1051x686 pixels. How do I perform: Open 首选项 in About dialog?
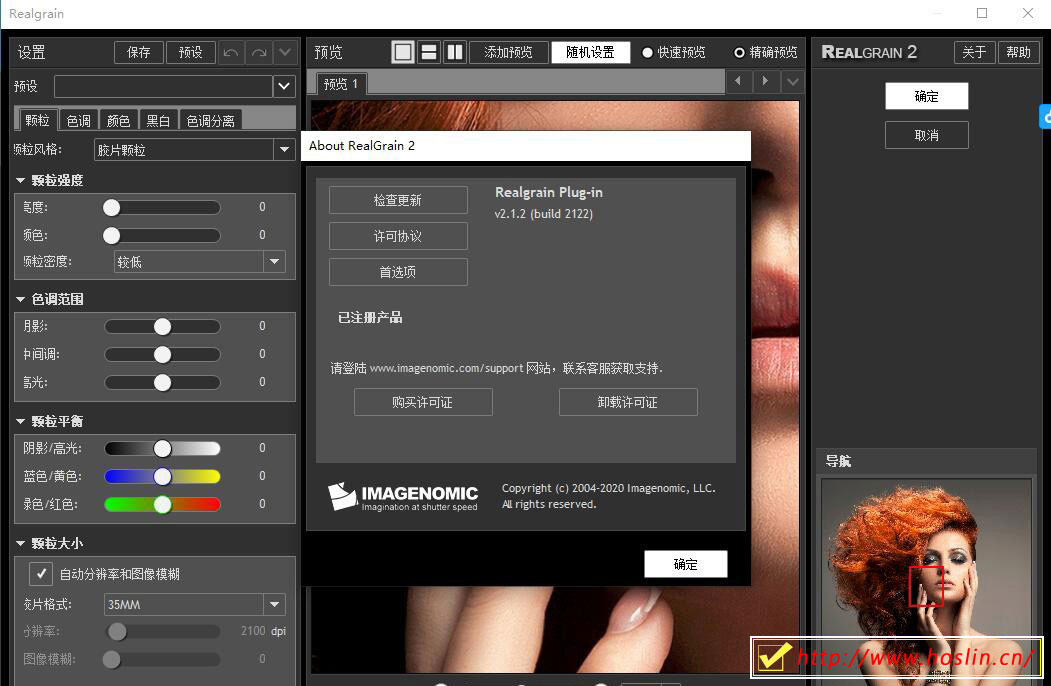398,272
